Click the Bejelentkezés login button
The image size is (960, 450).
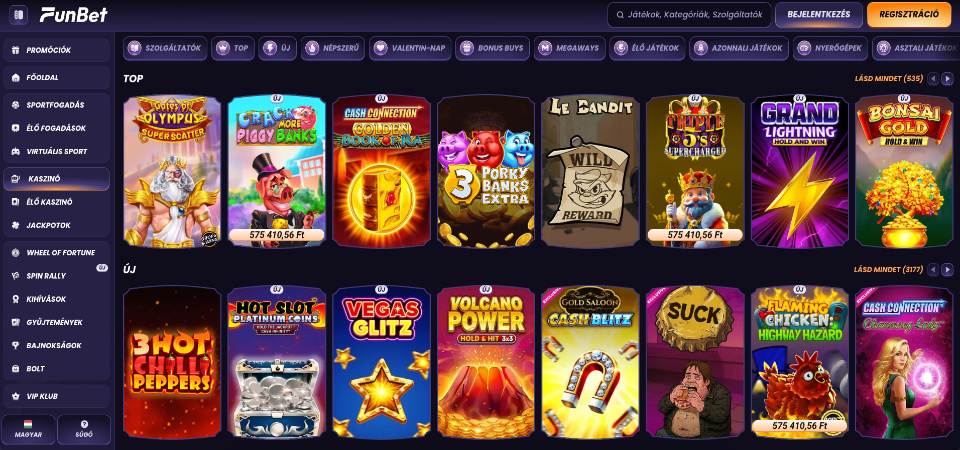point(819,15)
